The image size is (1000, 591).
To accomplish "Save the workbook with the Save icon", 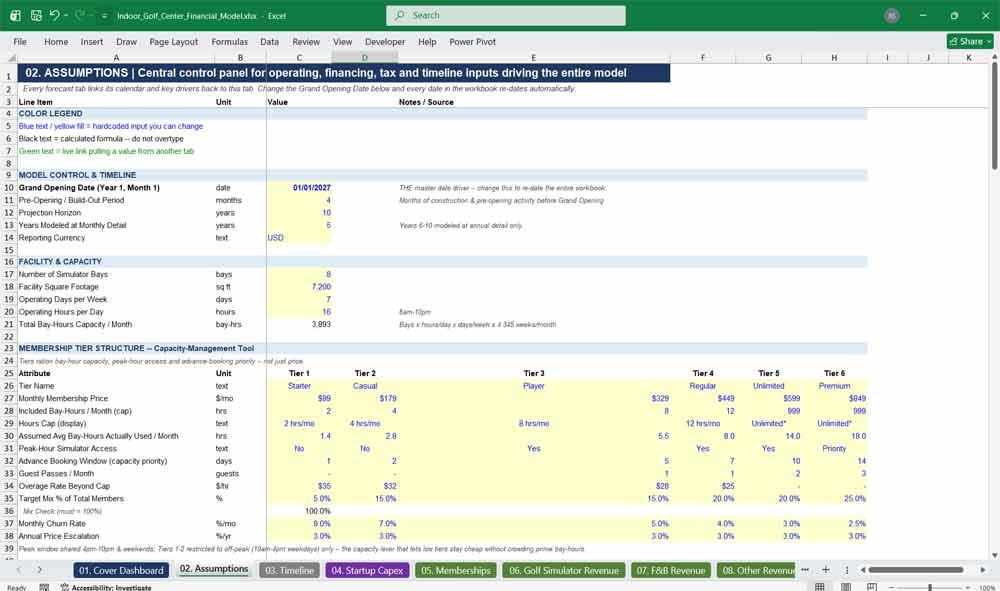I will tap(36, 15).
